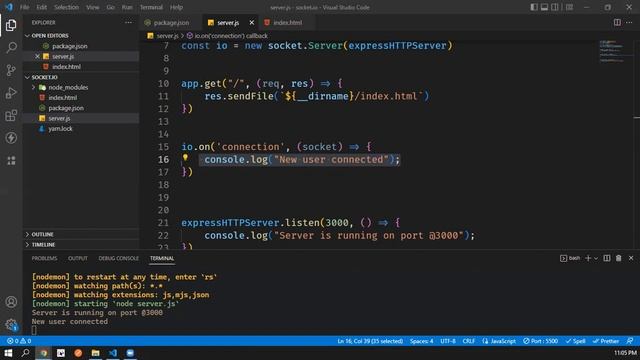Open Customize Layout icon in title bar
The height and width of the screenshot is (360, 640).
click(x=569, y=7)
